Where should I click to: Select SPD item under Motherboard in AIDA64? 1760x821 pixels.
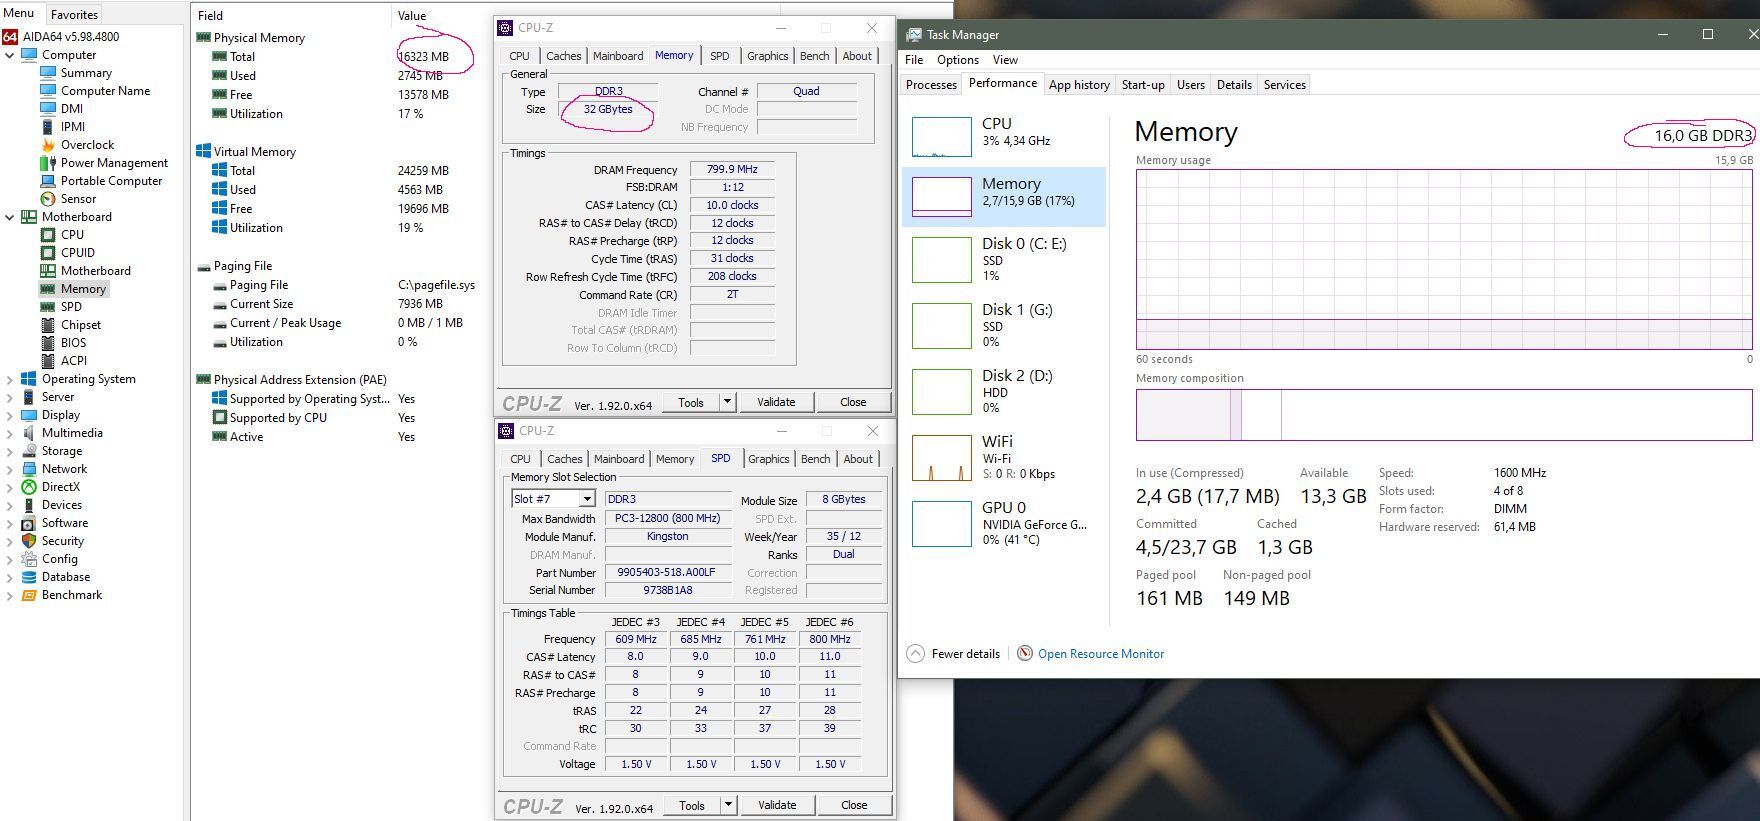pyautogui.click(x=71, y=307)
